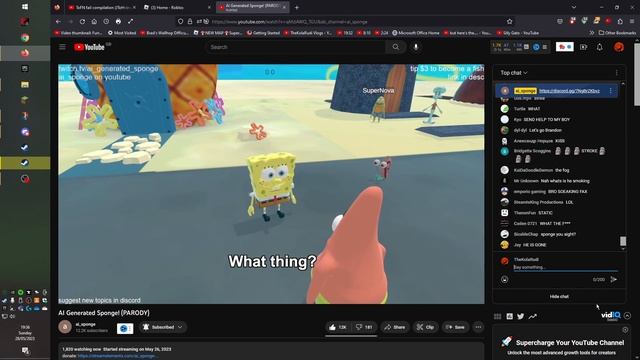Open Chrome from the taskbar

(x=25, y=38)
